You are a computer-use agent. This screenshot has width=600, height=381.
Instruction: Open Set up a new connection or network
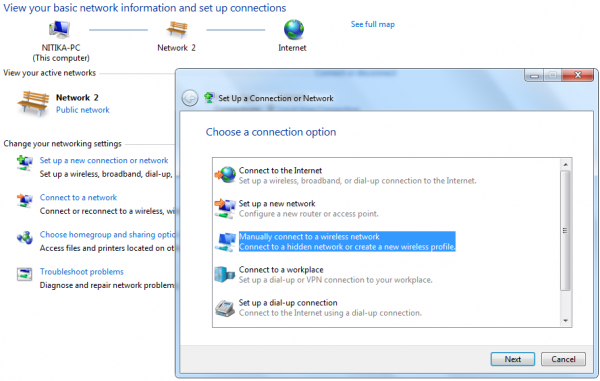pos(104,160)
